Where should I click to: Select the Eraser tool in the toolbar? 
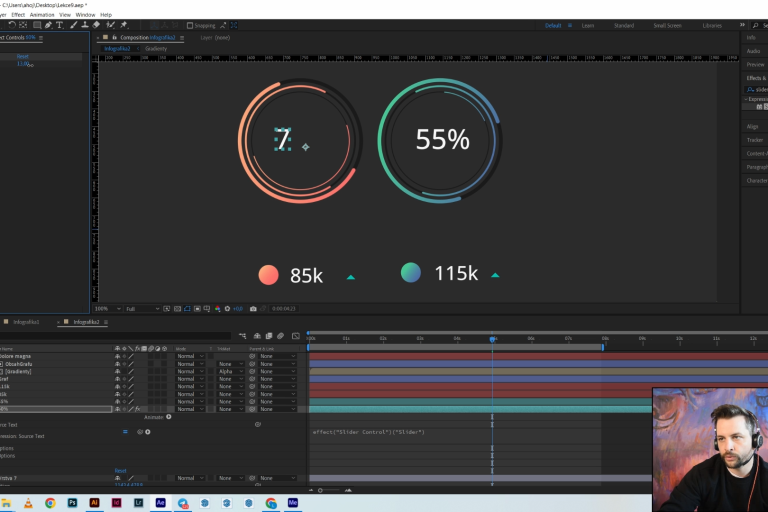click(96, 25)
